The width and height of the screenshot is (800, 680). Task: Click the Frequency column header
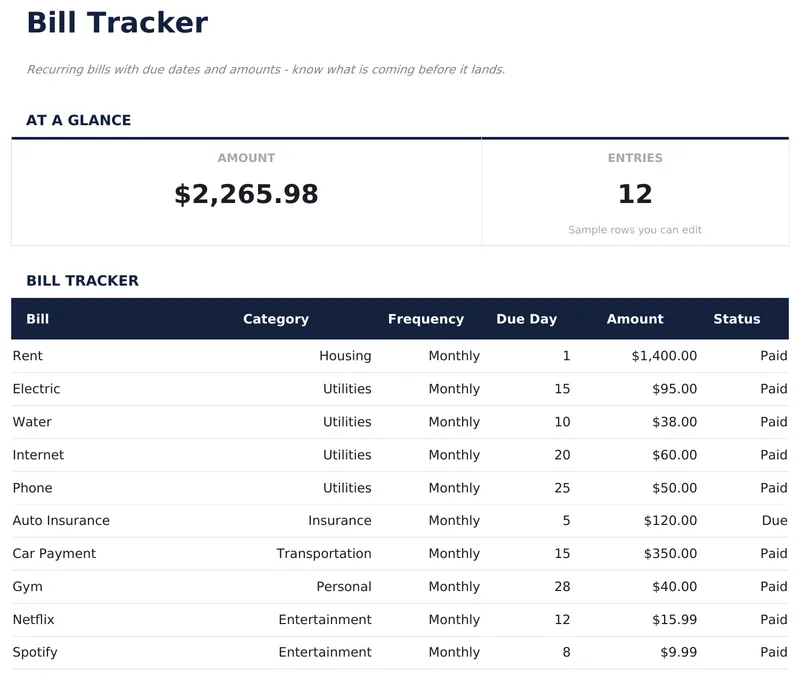426,319
